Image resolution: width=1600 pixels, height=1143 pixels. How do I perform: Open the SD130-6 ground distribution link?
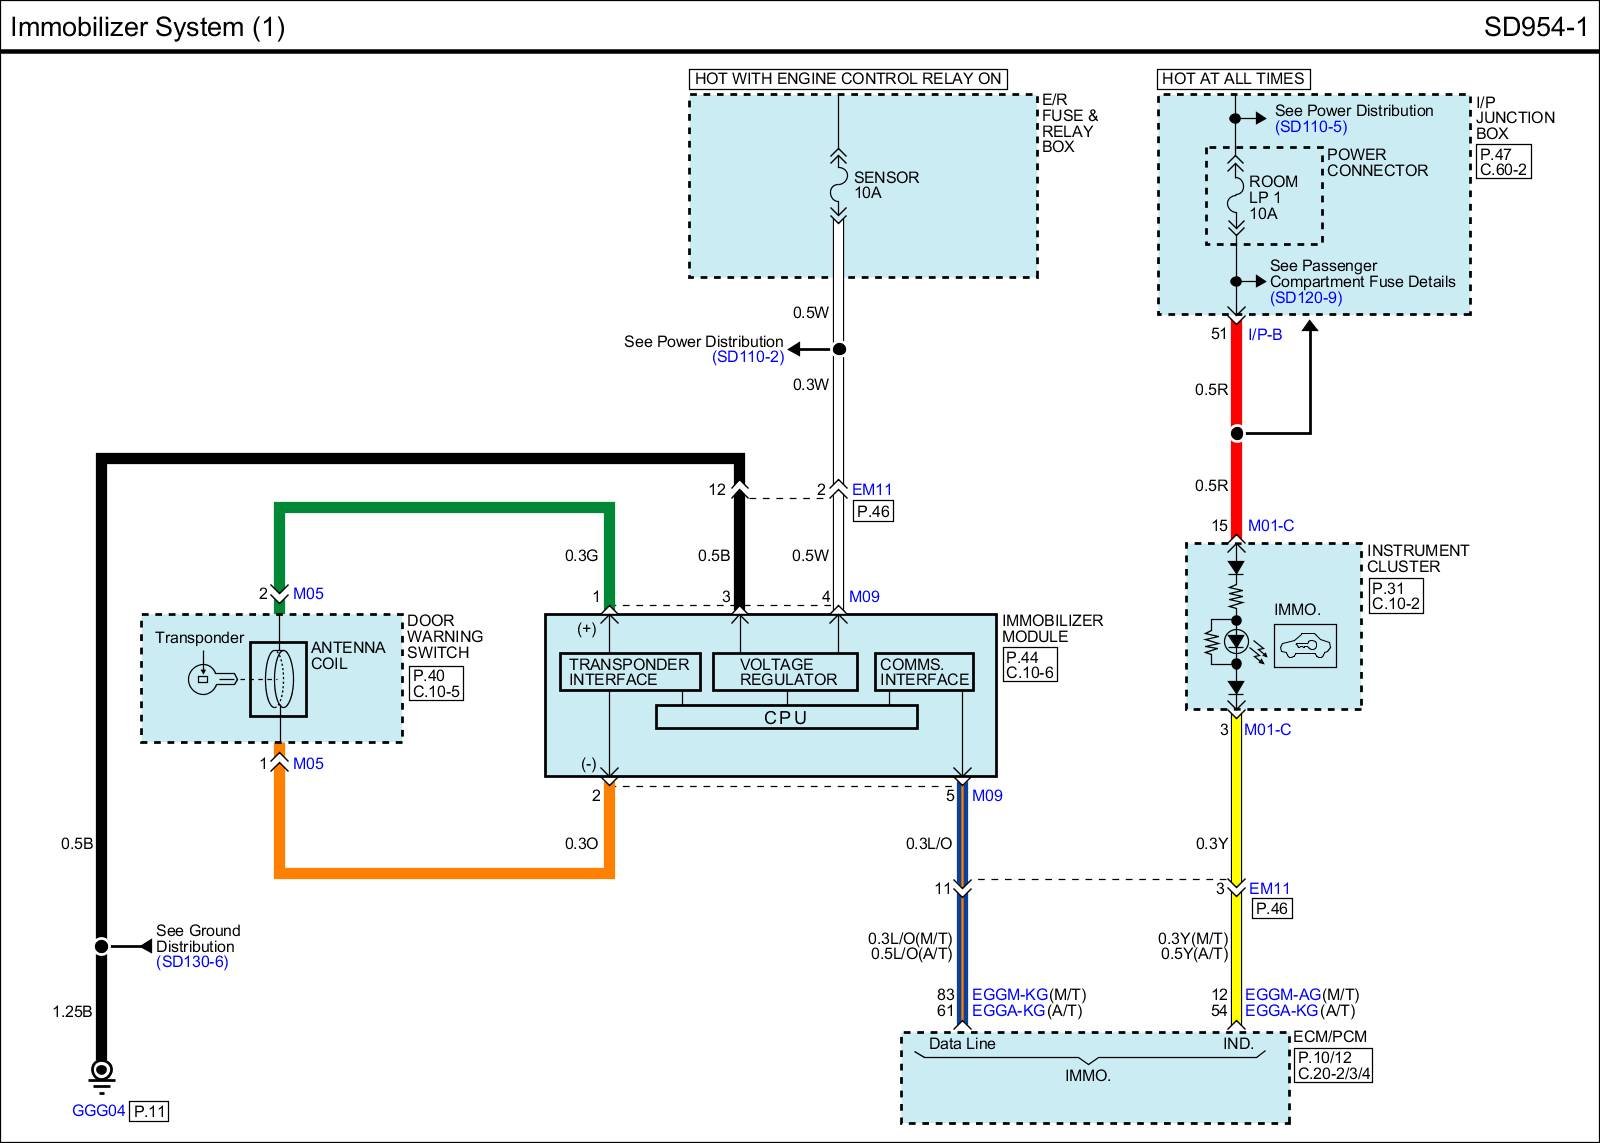point(192,962)
